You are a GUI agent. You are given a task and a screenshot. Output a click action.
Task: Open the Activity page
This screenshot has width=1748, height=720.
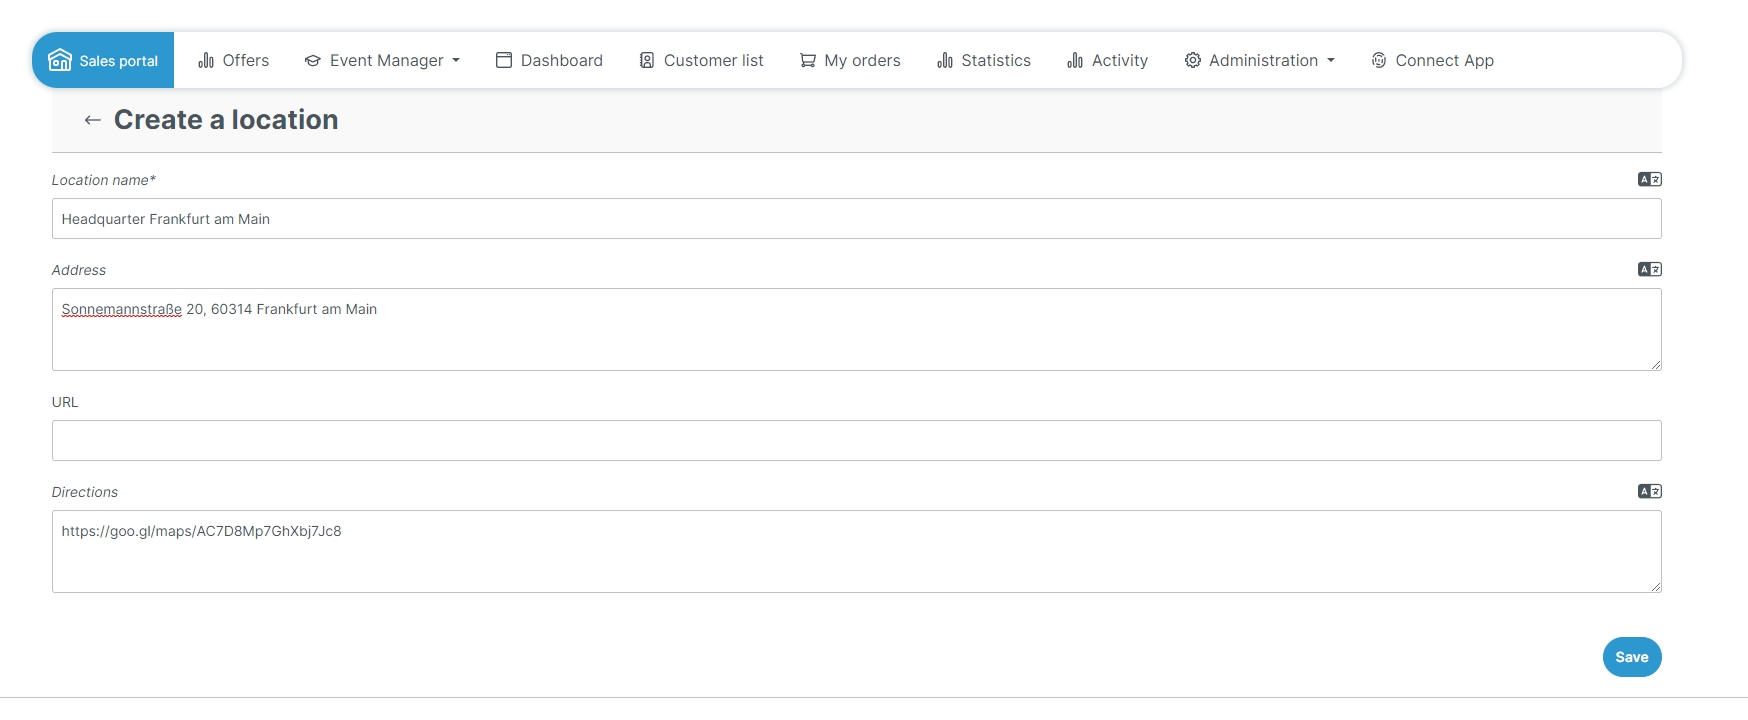click(1108, 61)
